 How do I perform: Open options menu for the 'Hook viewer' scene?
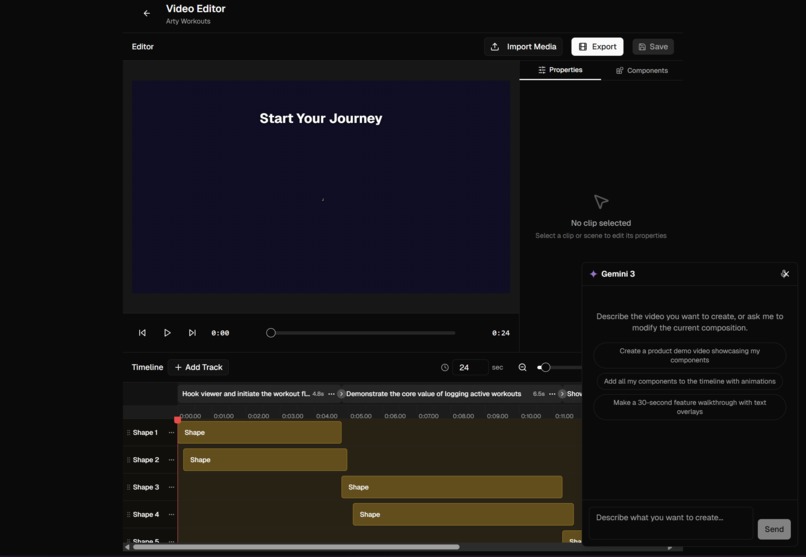click(332, 394)
